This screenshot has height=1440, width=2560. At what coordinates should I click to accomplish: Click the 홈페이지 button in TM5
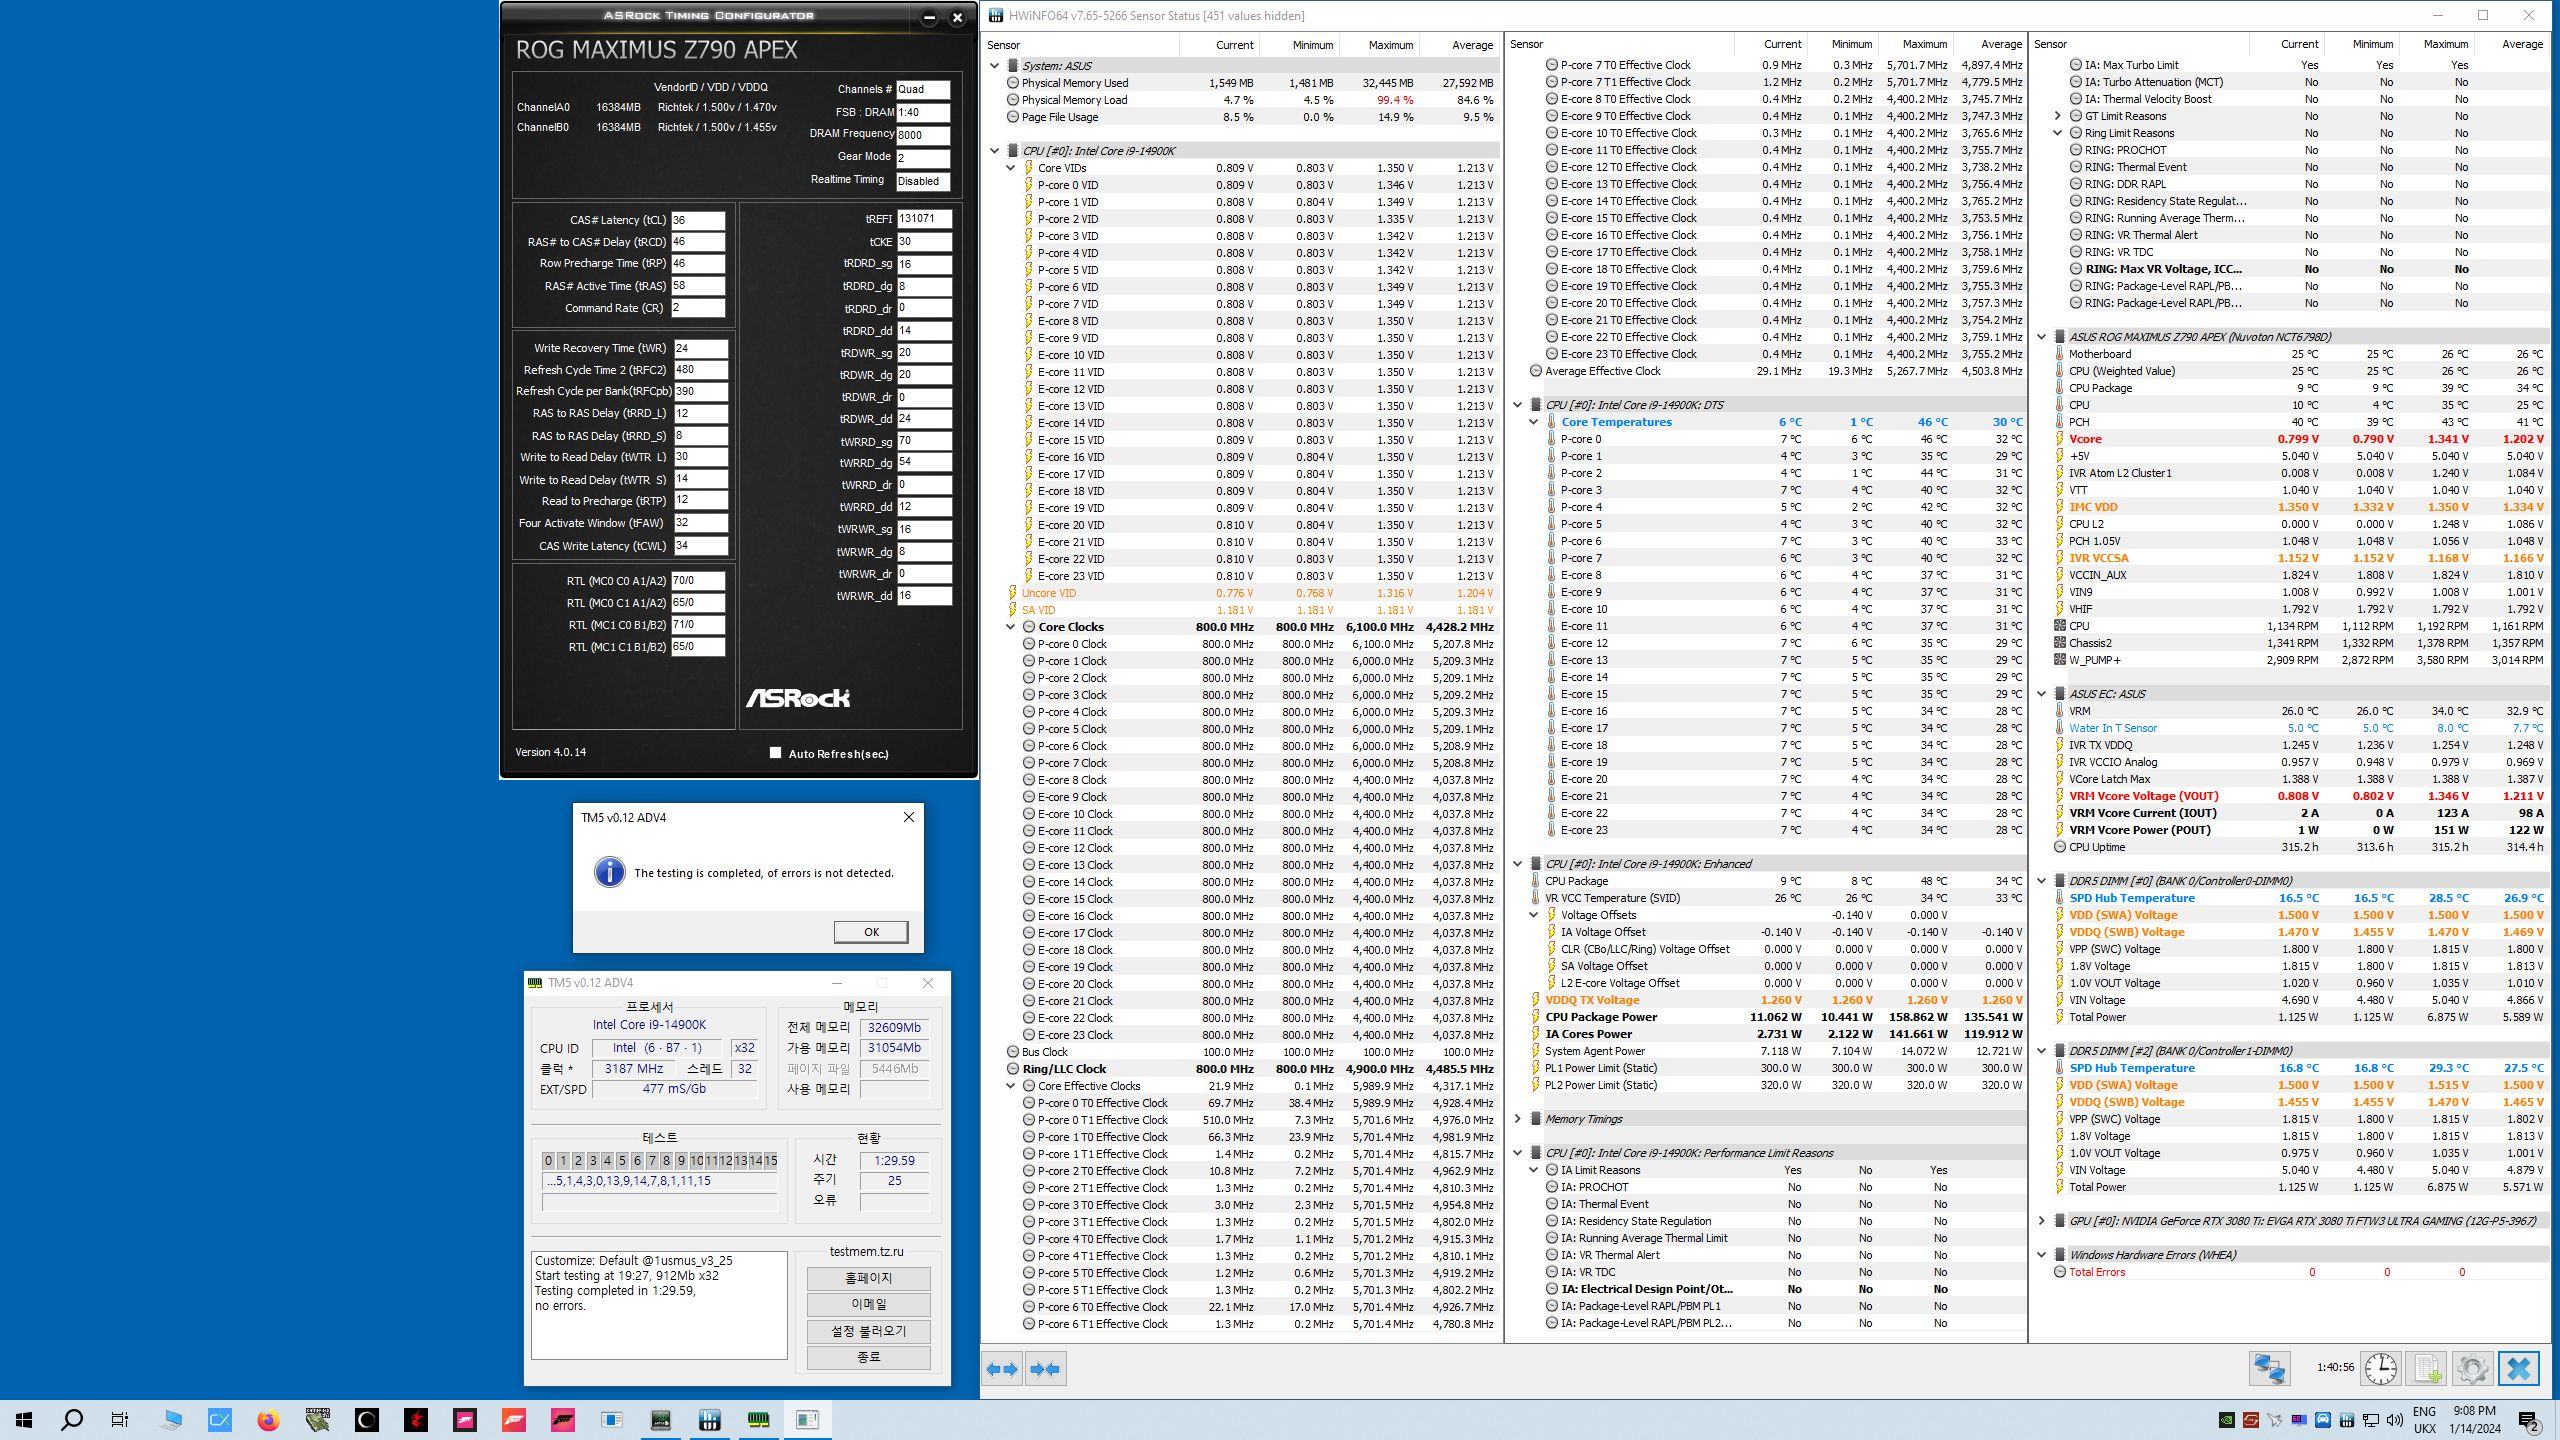(868, 1278)
